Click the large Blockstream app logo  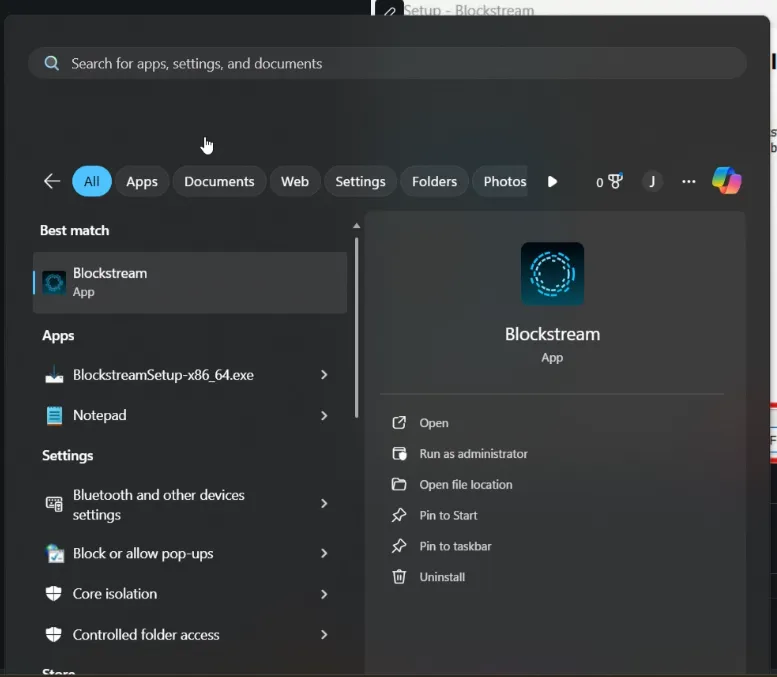(552, 274)
